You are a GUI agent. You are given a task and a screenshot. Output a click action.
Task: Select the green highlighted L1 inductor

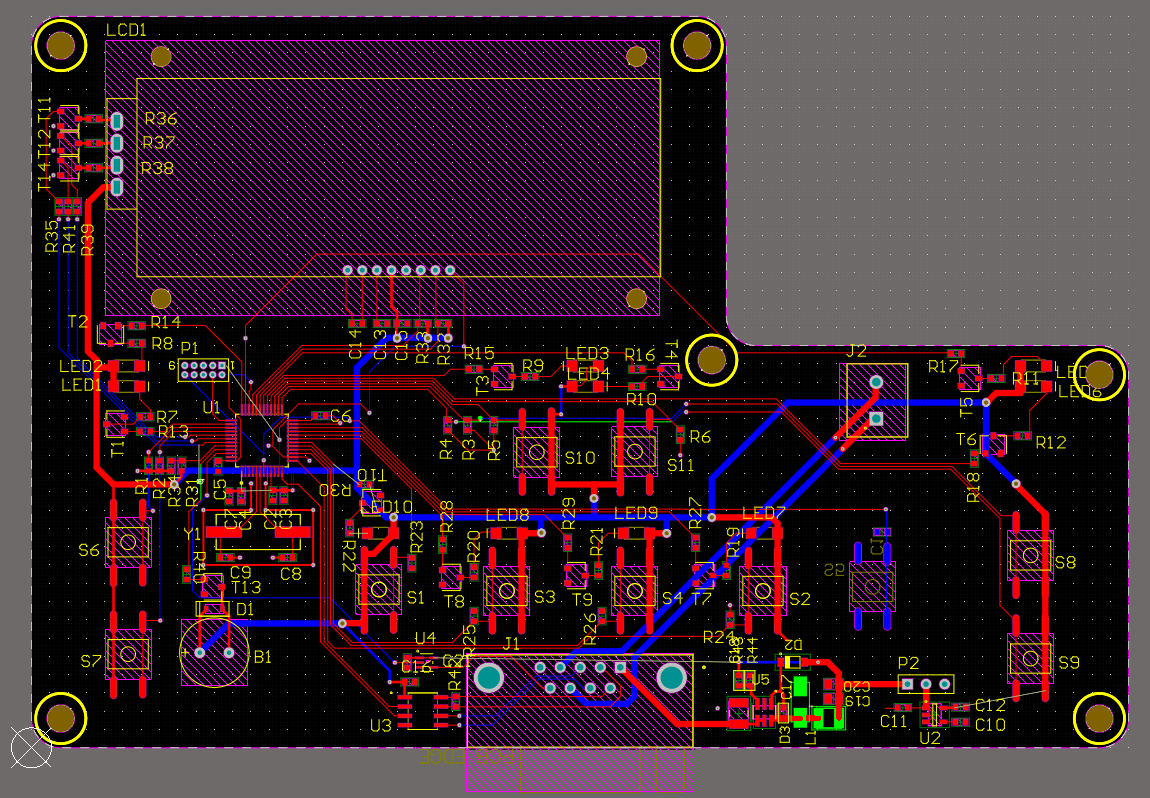pos(828,717)
